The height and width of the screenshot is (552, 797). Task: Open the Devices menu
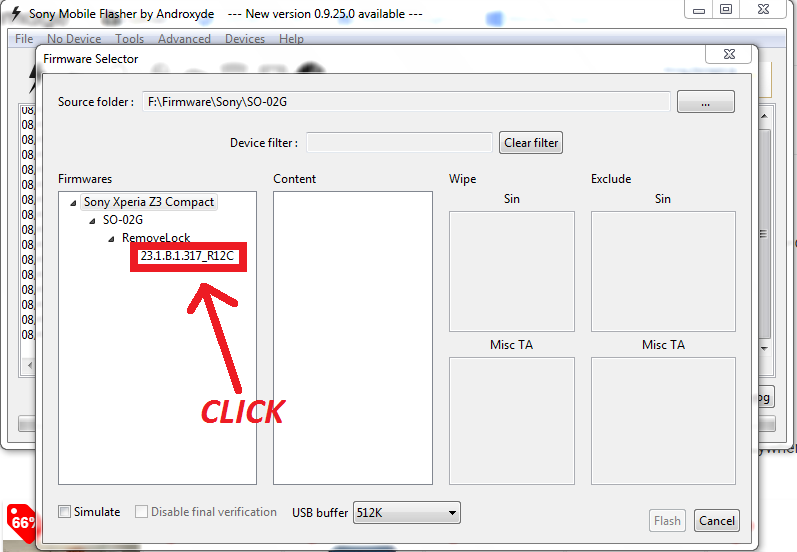coord(245,39)
